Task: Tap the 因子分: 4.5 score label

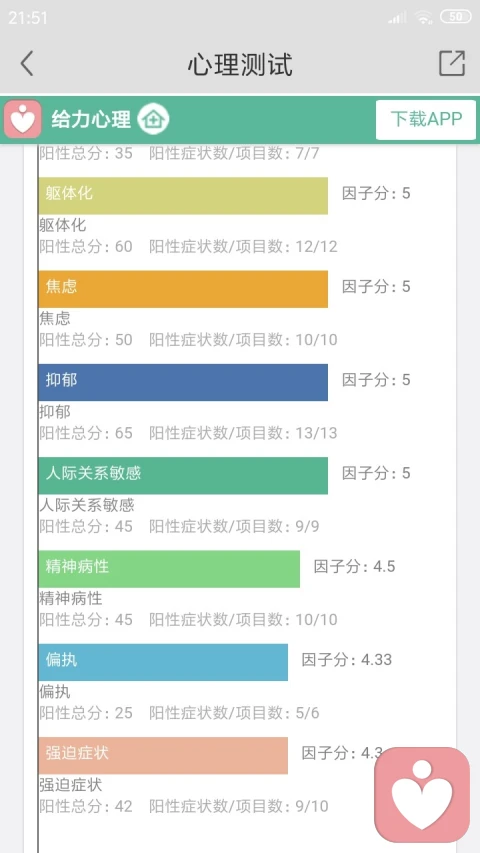Action: (x=354, y=567)
